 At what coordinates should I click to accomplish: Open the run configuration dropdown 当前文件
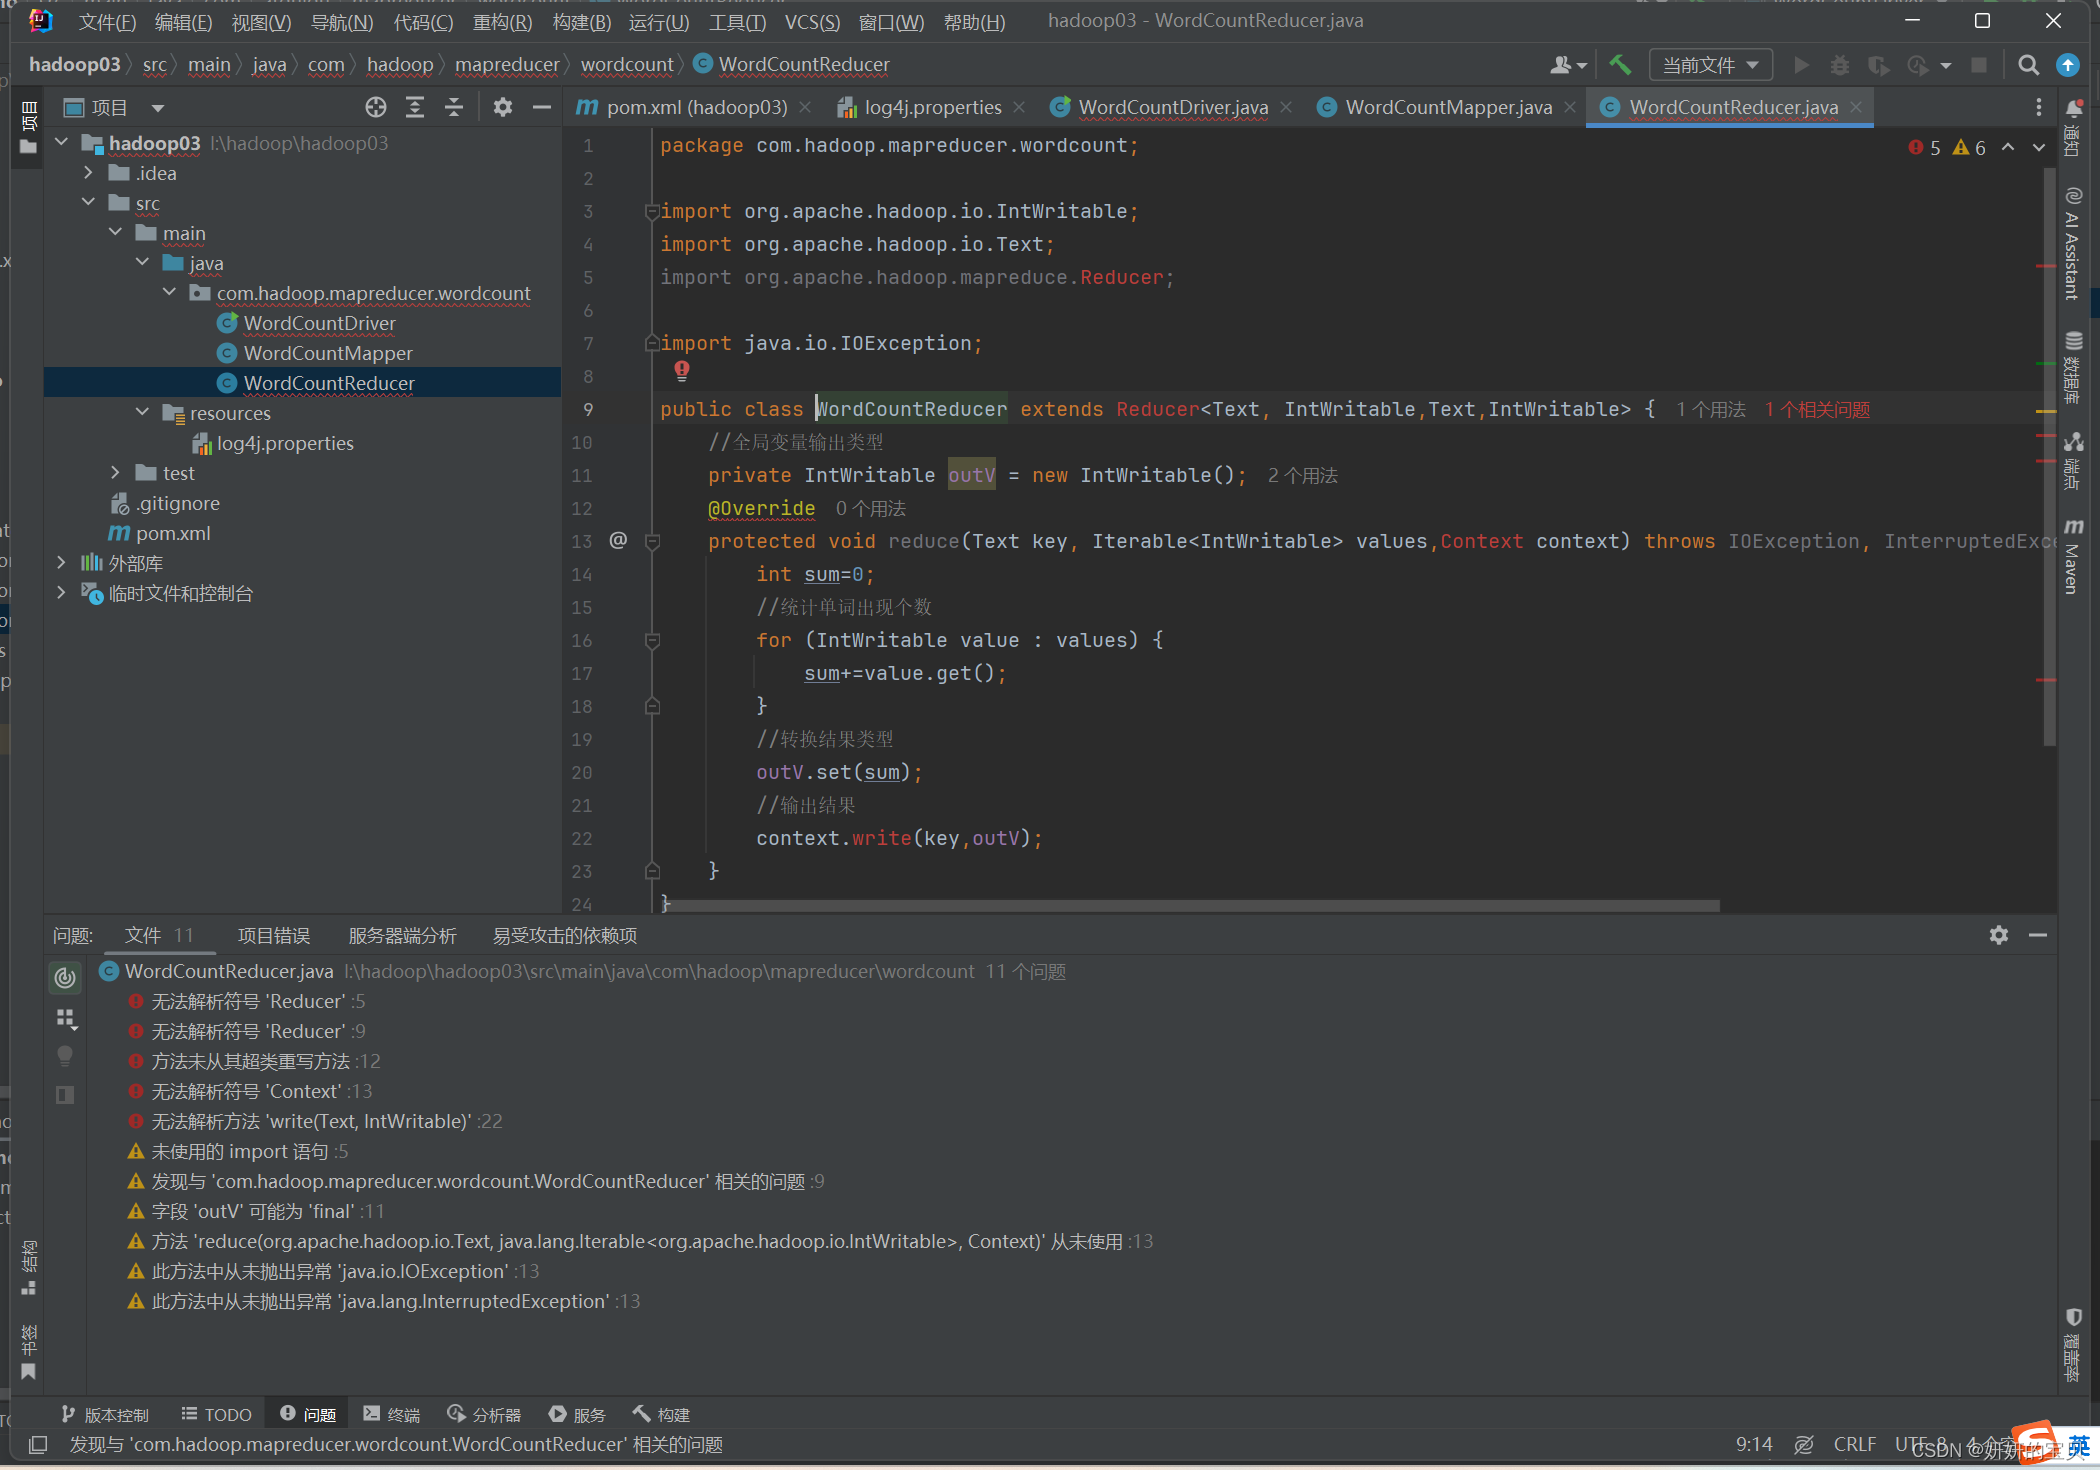[1709, 65]
